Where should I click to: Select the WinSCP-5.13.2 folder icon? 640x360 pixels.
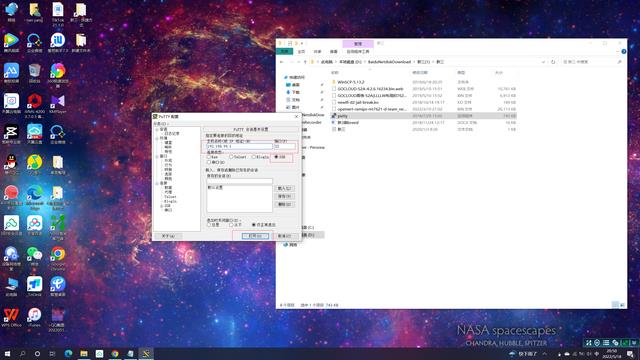334,82
